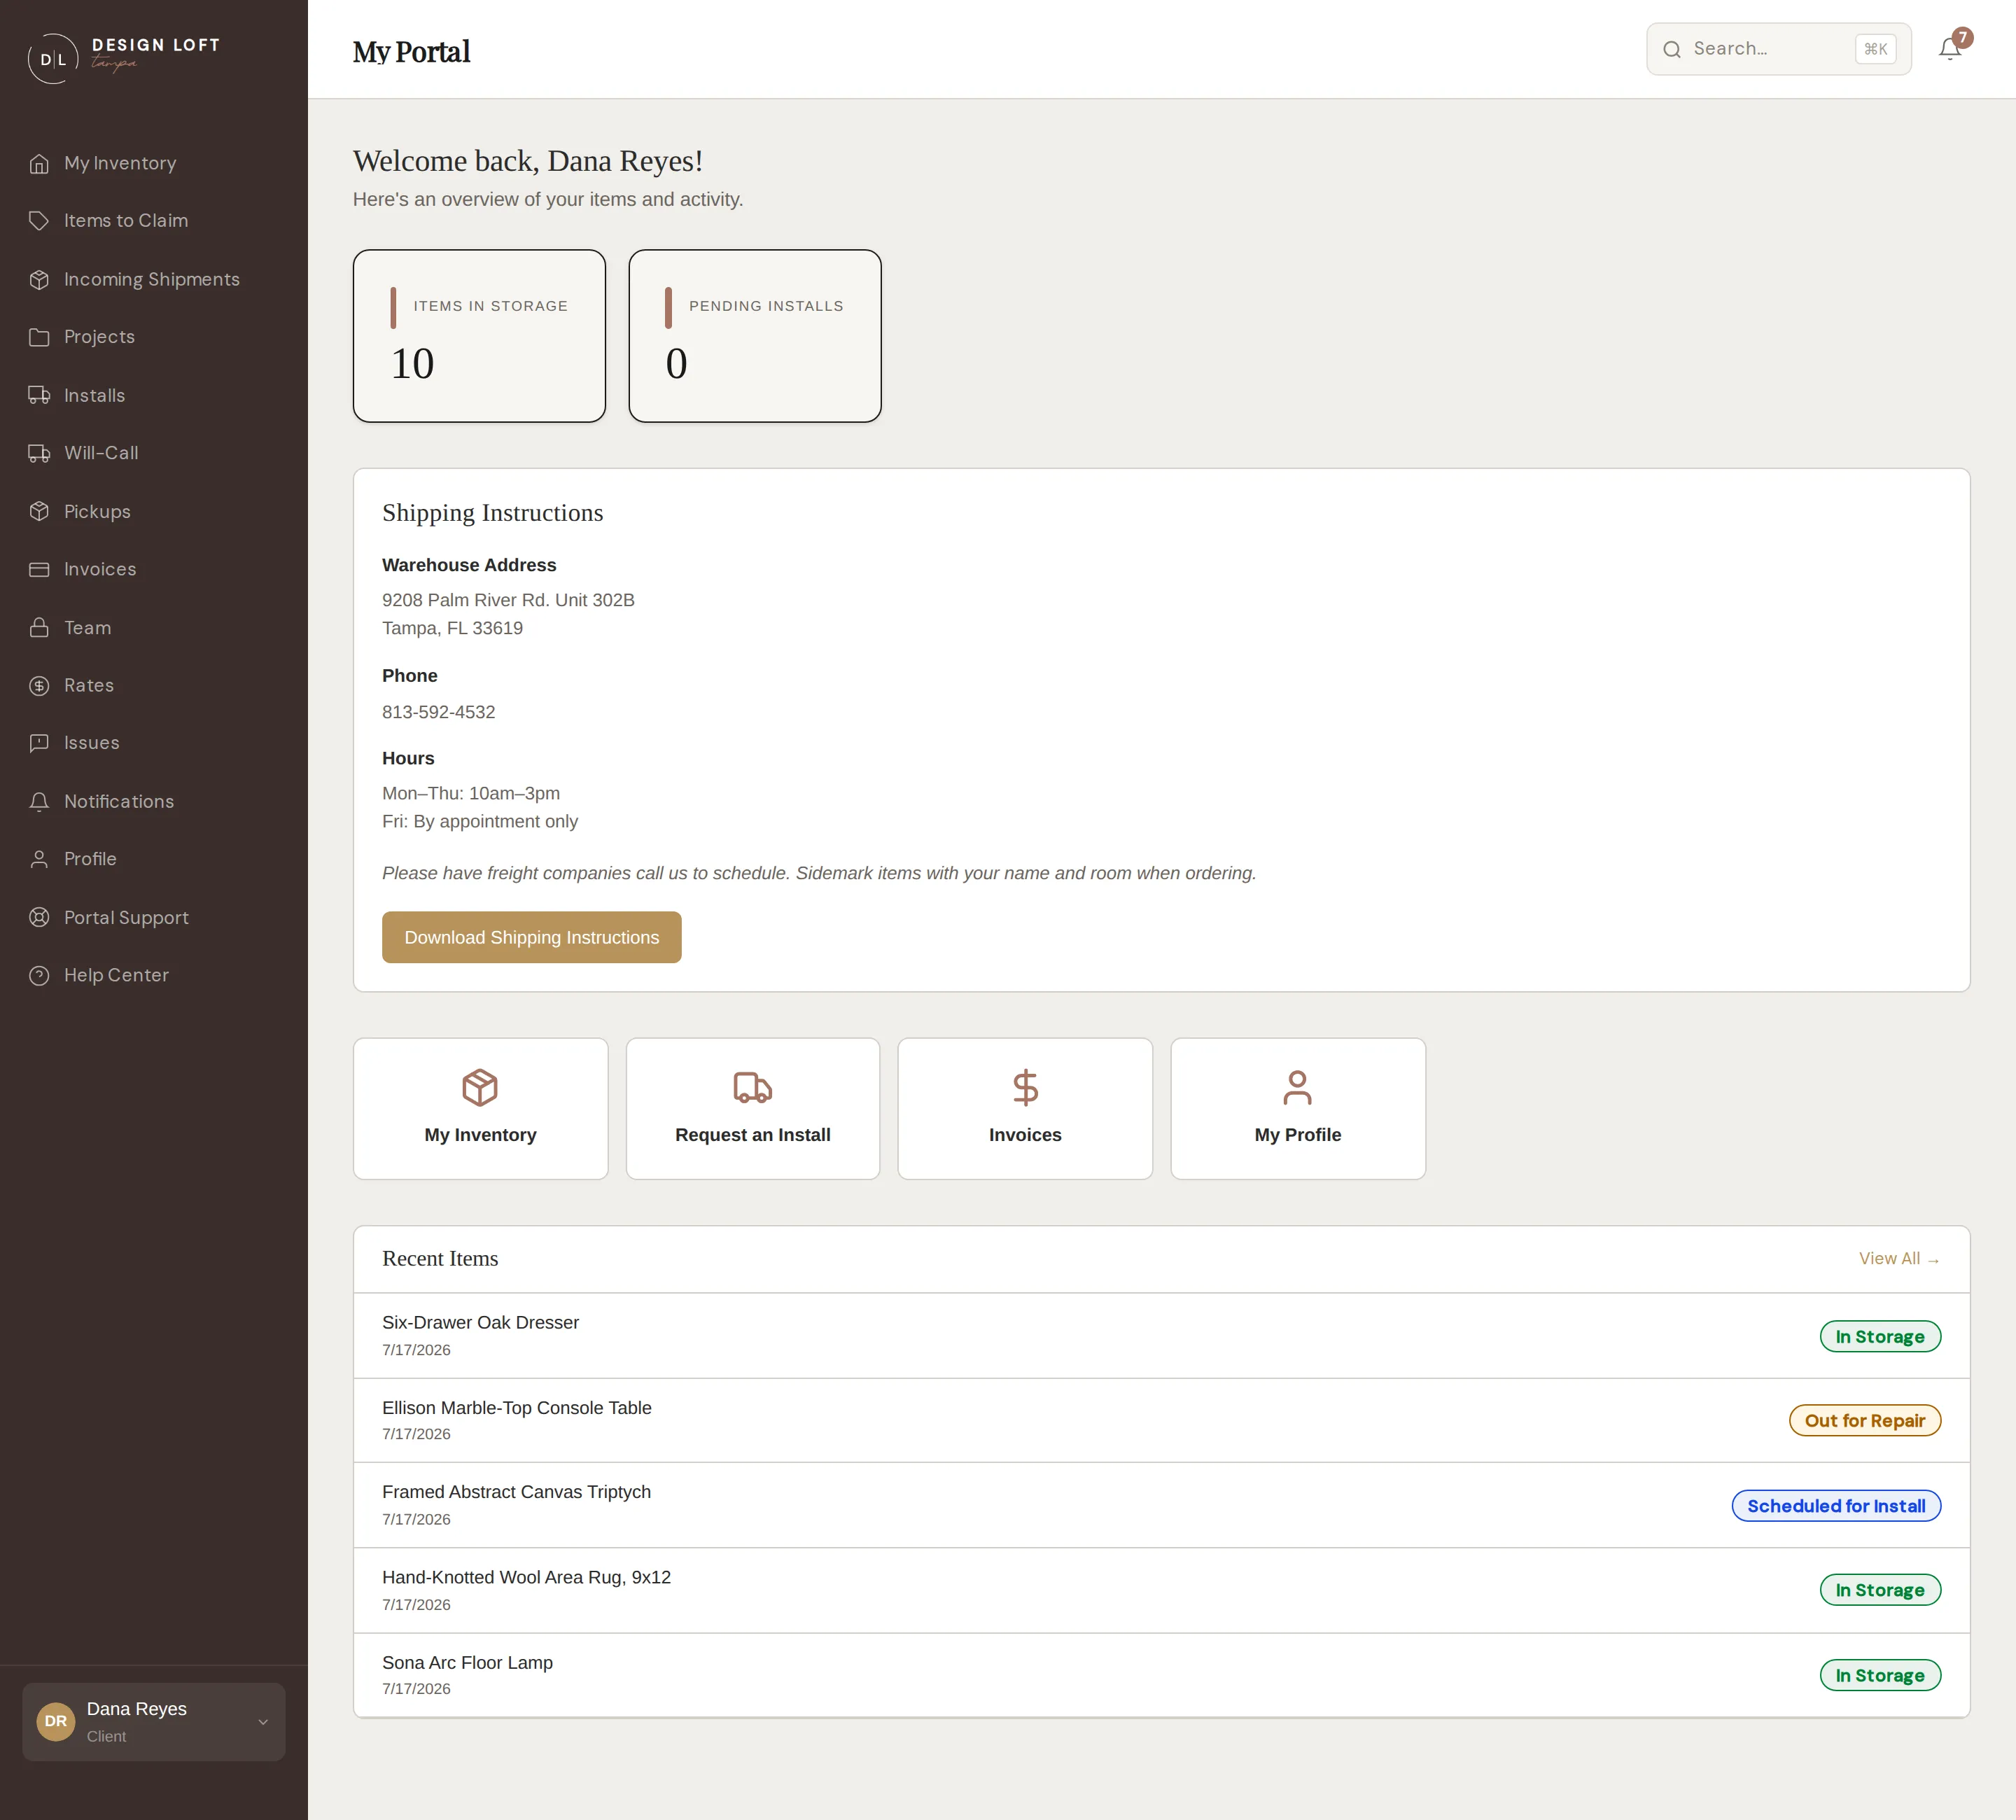Select Issues from the sidebar menu
2016x1820 pixels.
click(x=154, y=743)
